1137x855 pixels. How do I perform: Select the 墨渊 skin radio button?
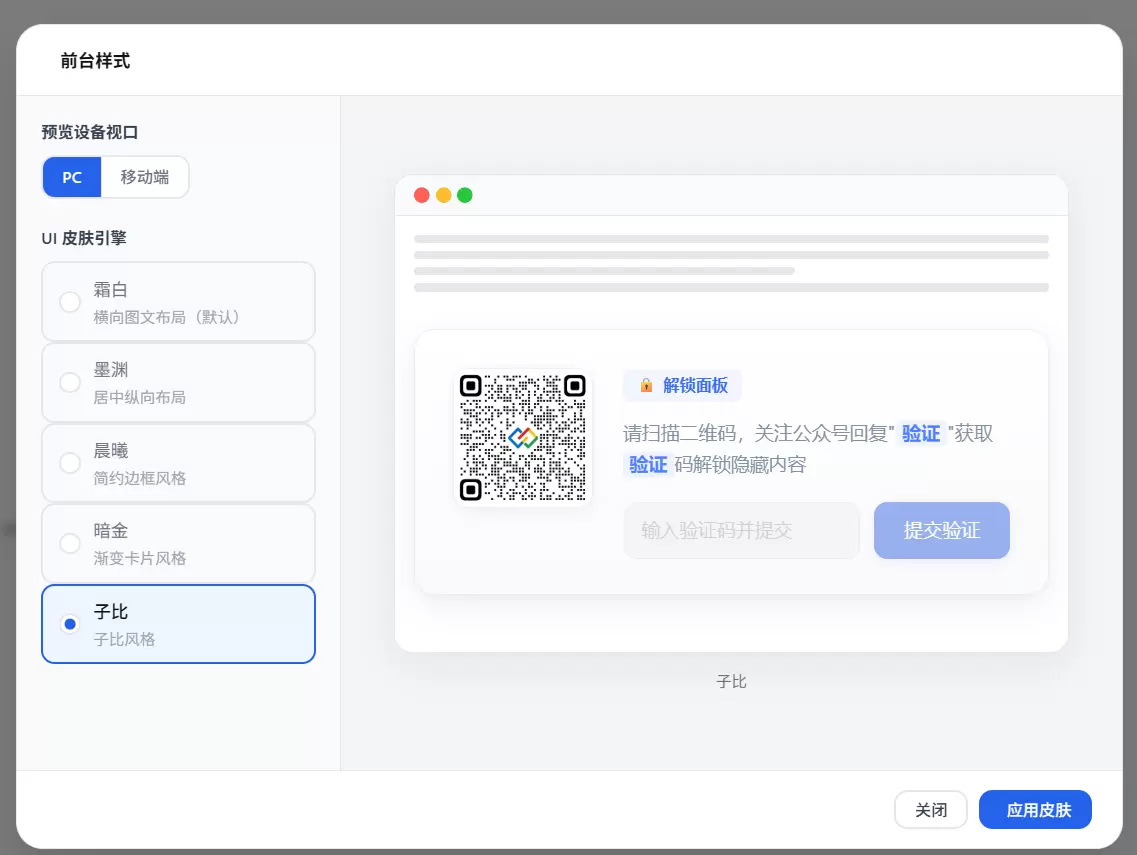click(70, 382)
